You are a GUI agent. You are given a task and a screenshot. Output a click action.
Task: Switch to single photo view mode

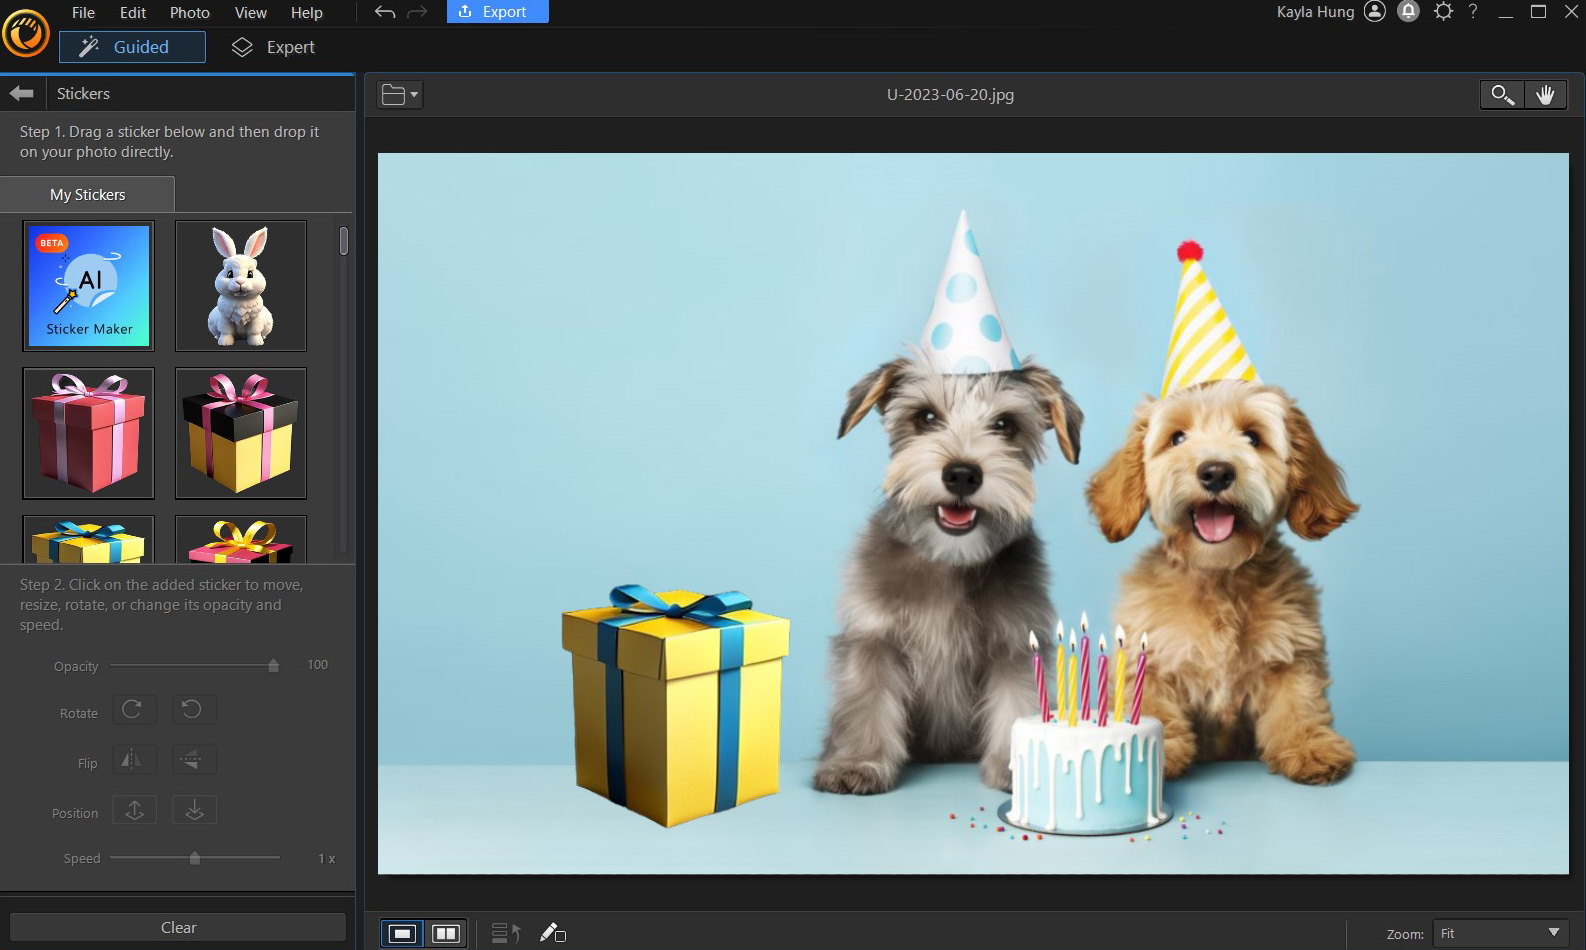pos(402,933)
